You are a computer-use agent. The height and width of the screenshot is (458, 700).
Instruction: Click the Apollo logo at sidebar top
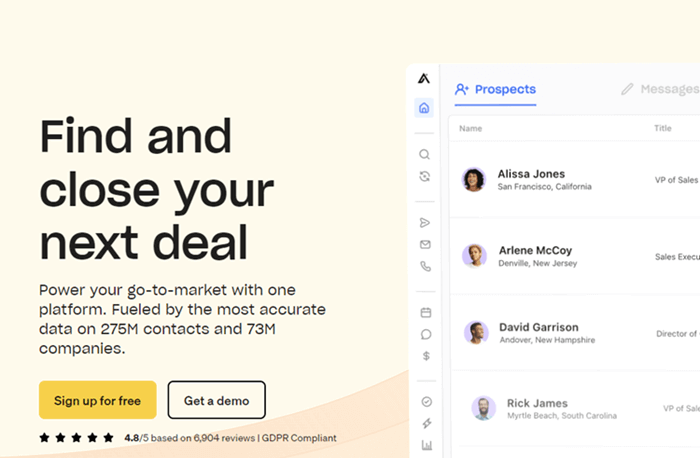pos(424,80)
